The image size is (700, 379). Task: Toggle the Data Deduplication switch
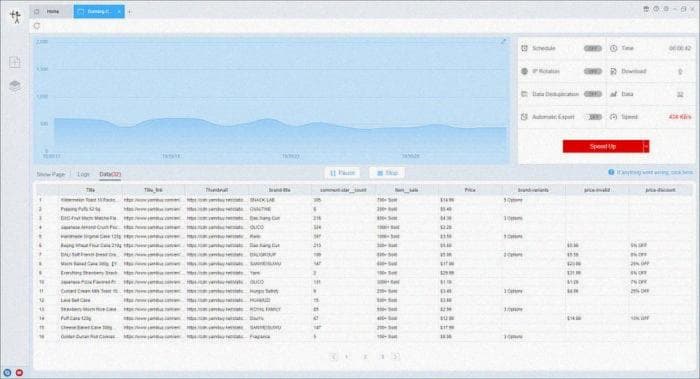coord(593,94)
